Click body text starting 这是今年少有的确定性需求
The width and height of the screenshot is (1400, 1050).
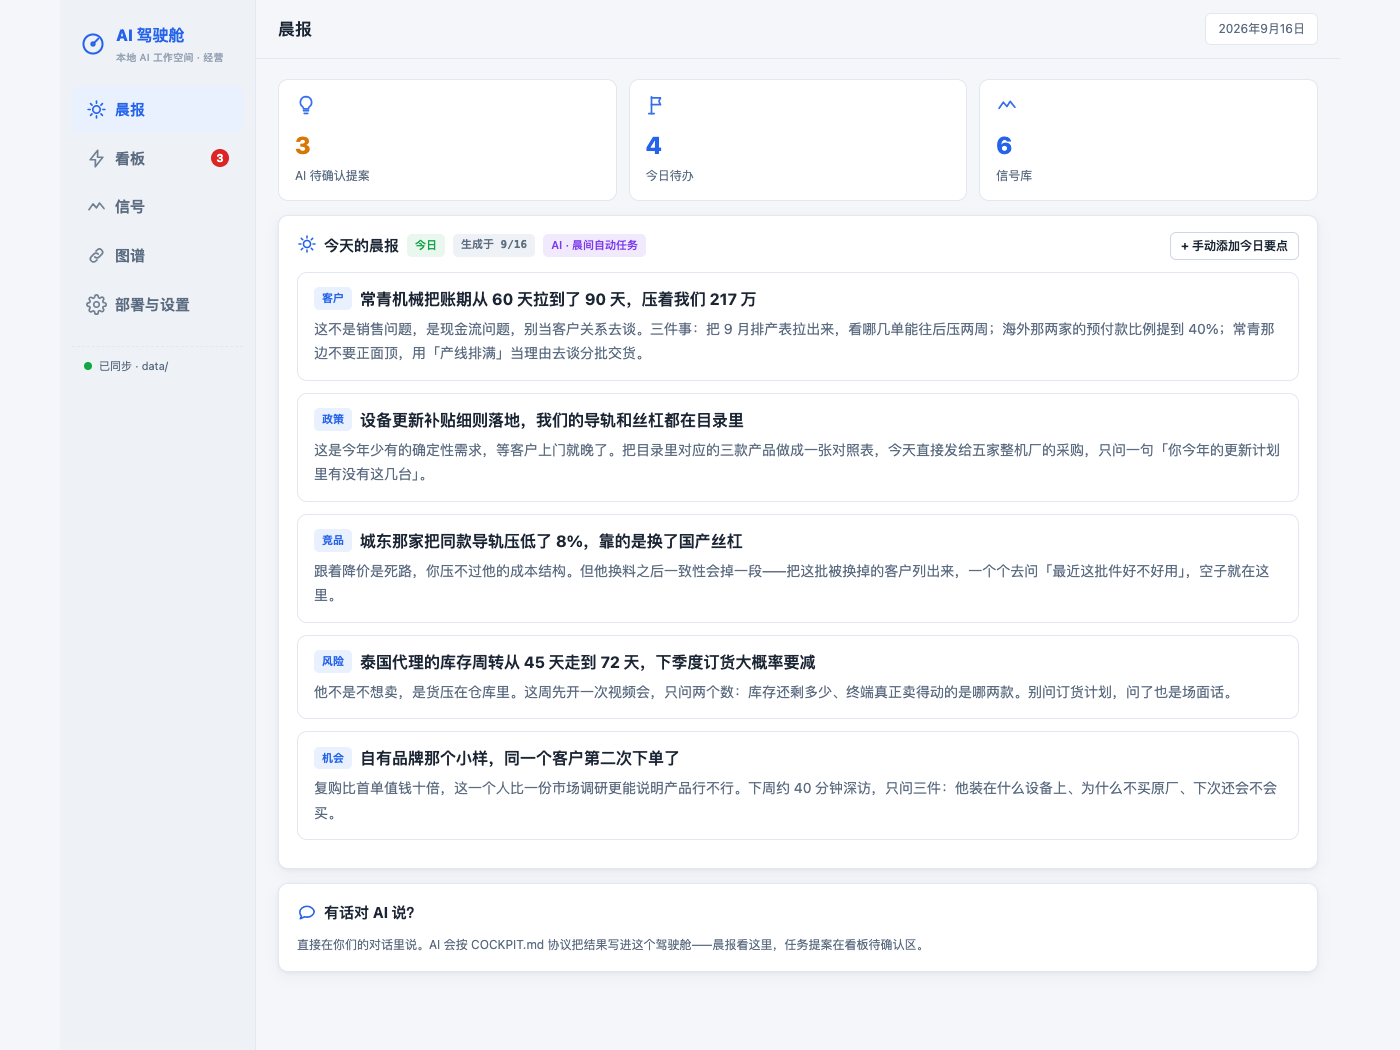(x=798, y=462)
